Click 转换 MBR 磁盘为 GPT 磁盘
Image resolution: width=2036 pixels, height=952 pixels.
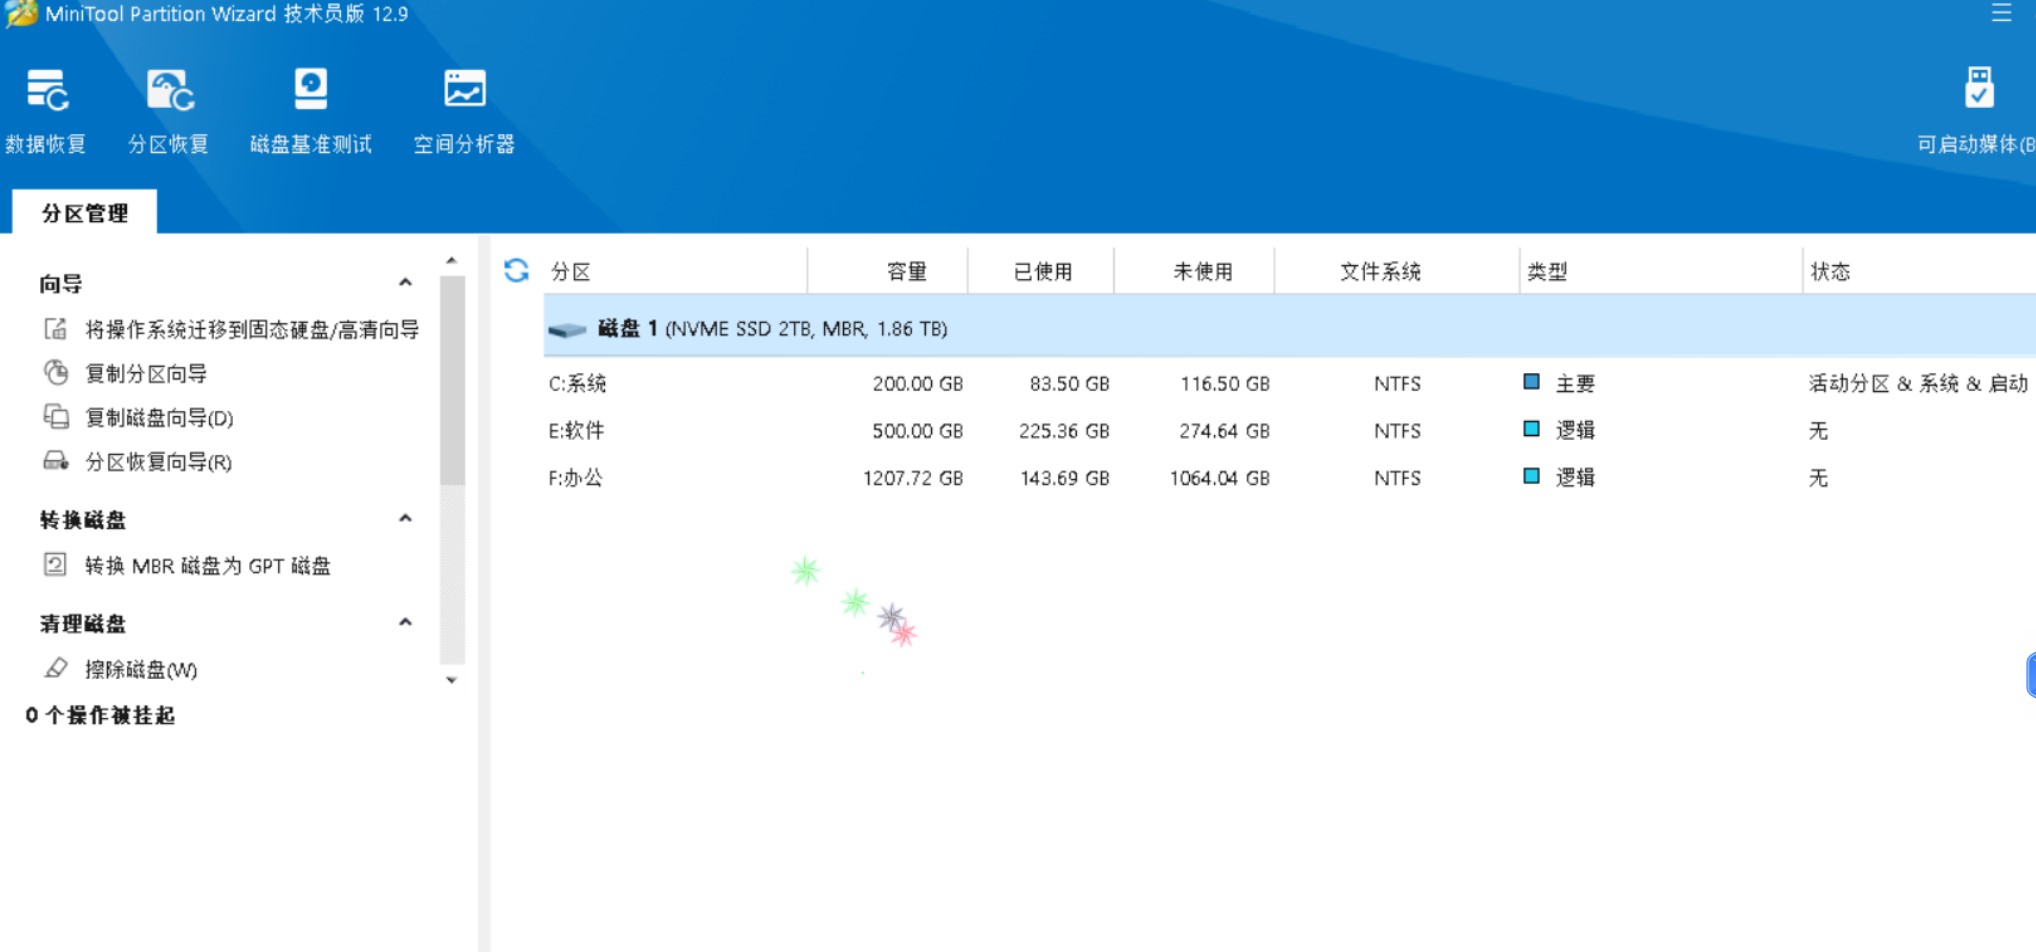[x=210, y=565]
